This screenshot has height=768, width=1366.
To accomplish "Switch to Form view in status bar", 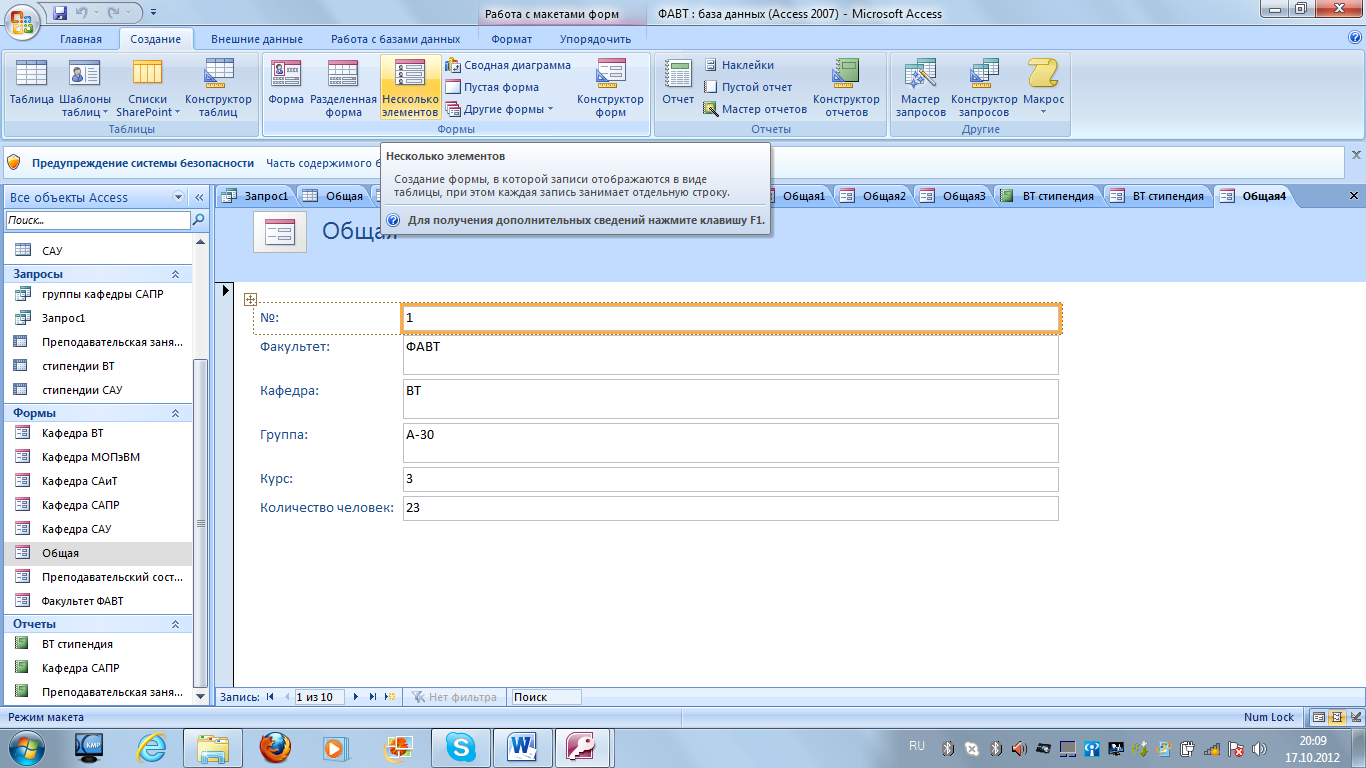I will [x=1320, y=717].
